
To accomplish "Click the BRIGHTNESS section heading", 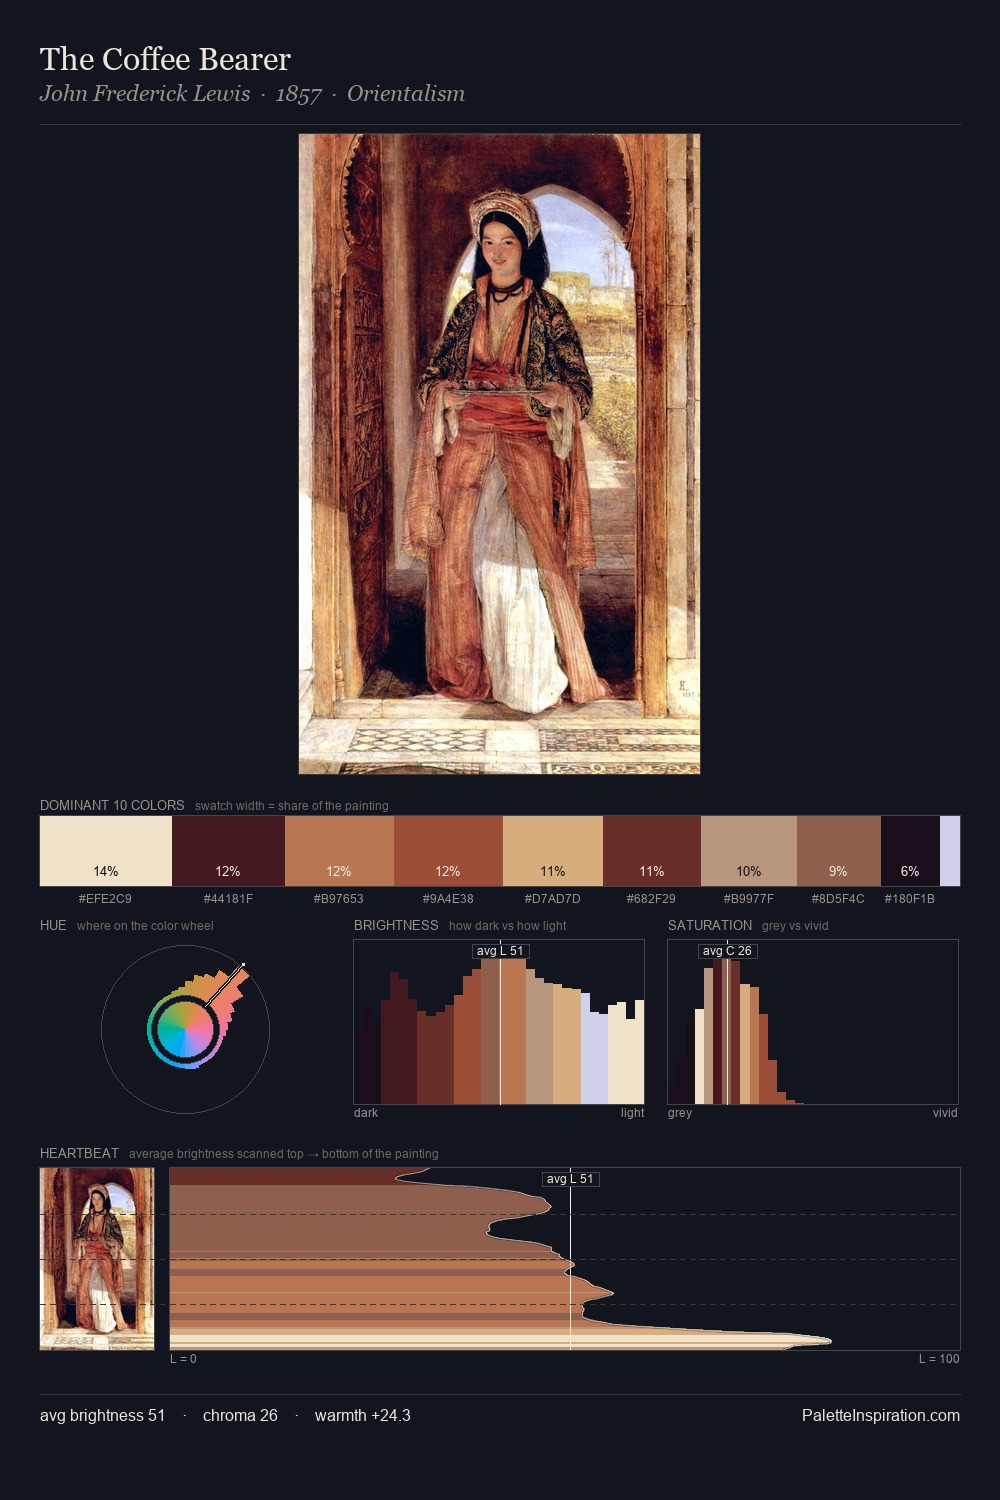I will point(396,925).
